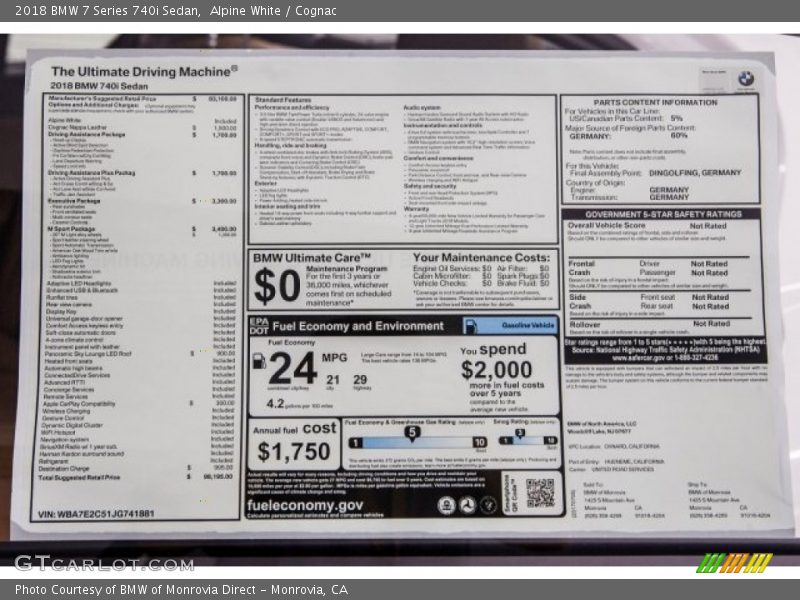Click the greenhouse gas rating marker showing 5
Viewport: 800px width, 600px height.
tap(412, 433)
